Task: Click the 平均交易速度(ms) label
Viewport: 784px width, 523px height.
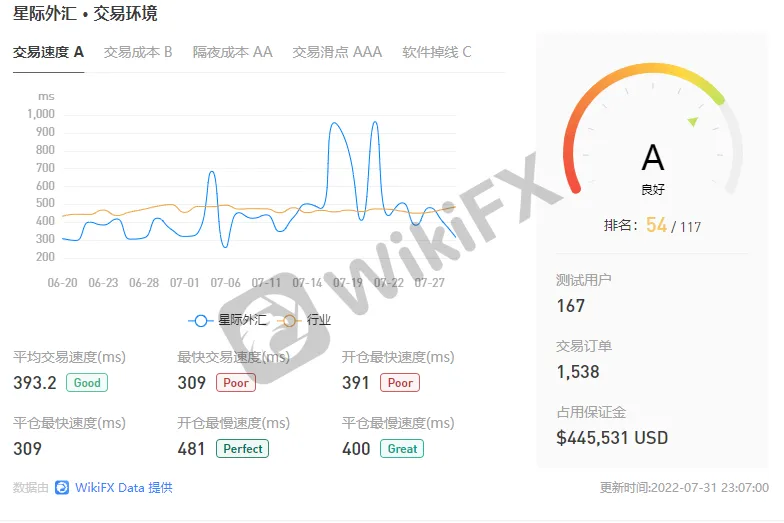Action: [70, 357]
